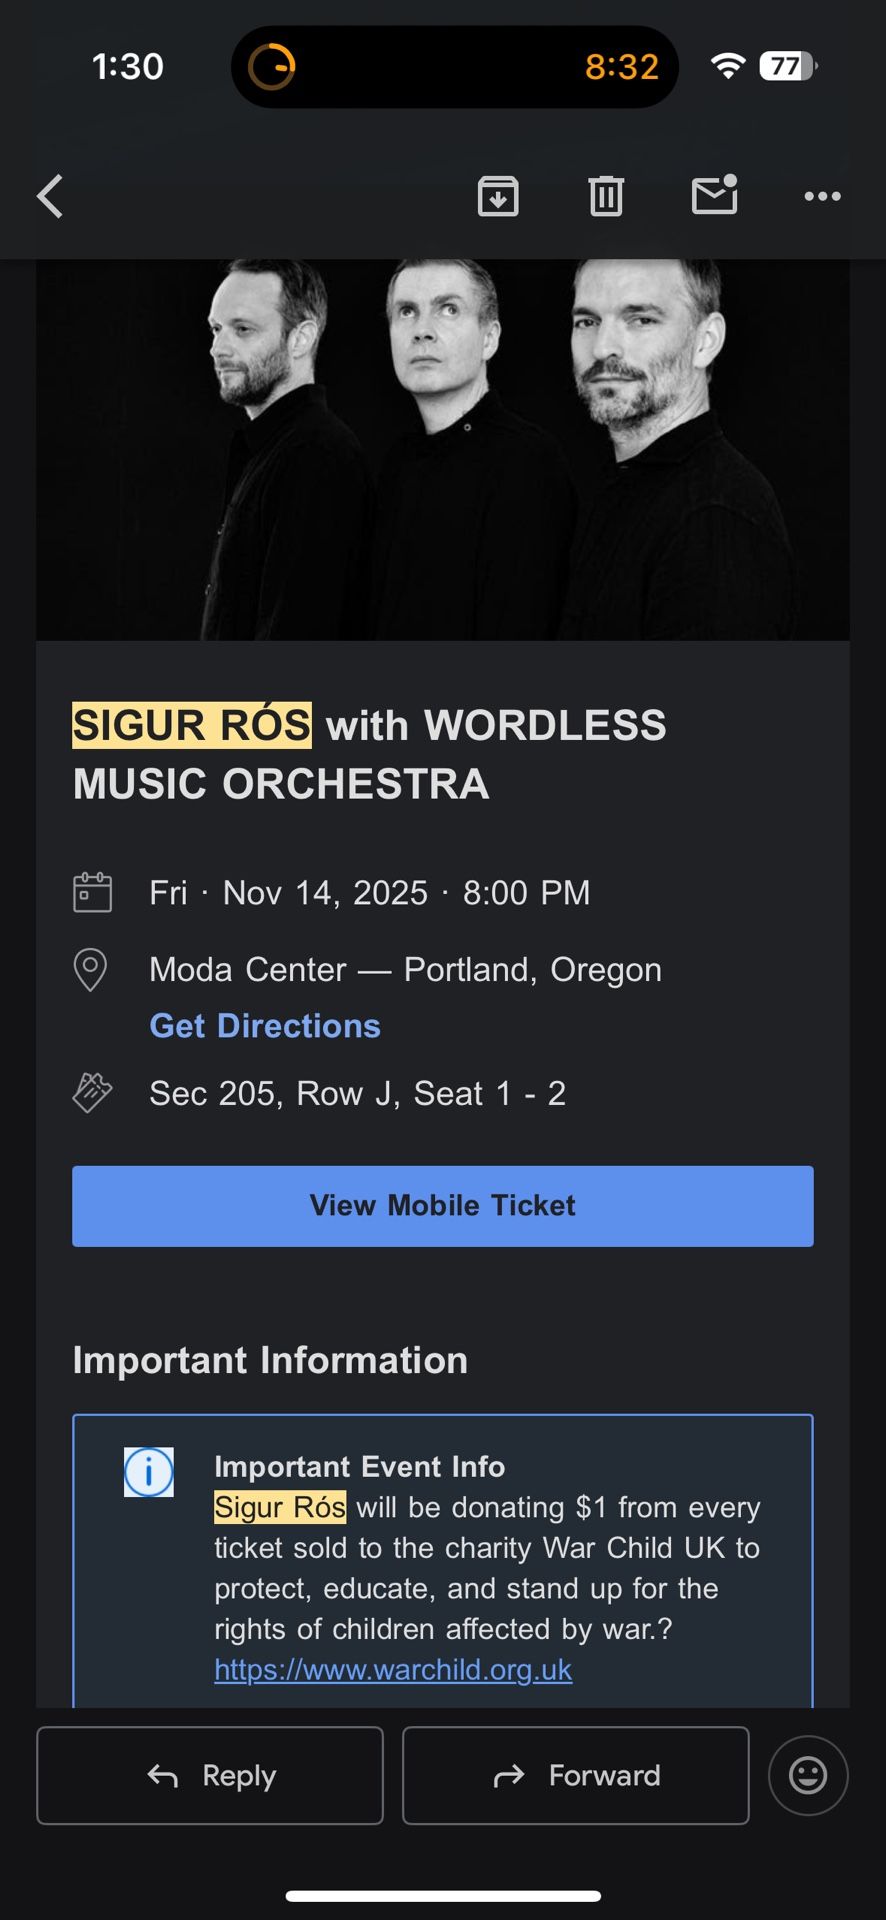Forward this ticket email

(576, 1775)
